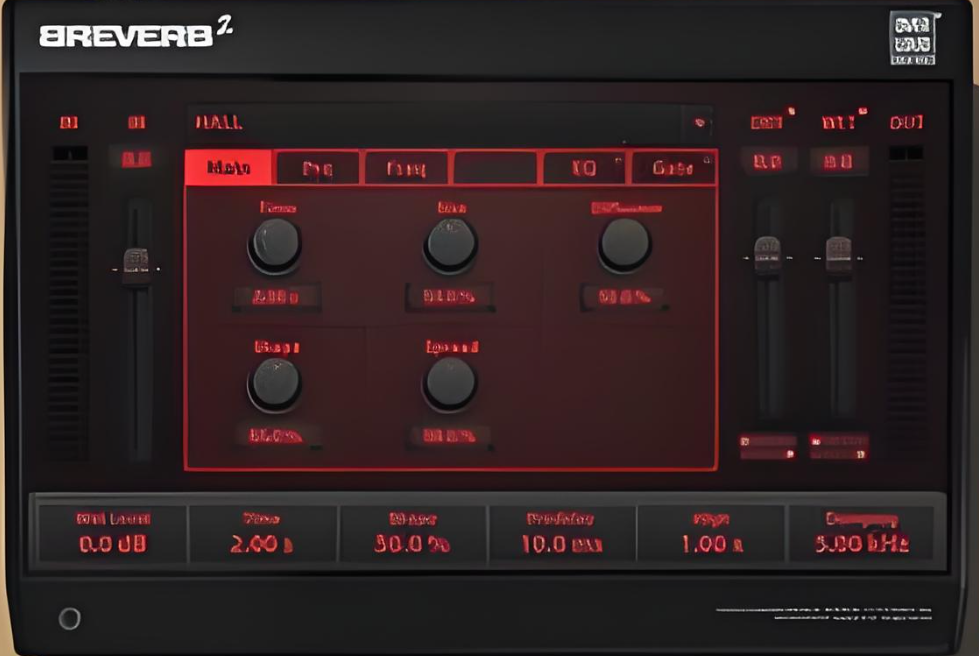Click the 2.00 s cell in the bottom bar
Viewport: 979px width, 656px height.
point(262,534)
